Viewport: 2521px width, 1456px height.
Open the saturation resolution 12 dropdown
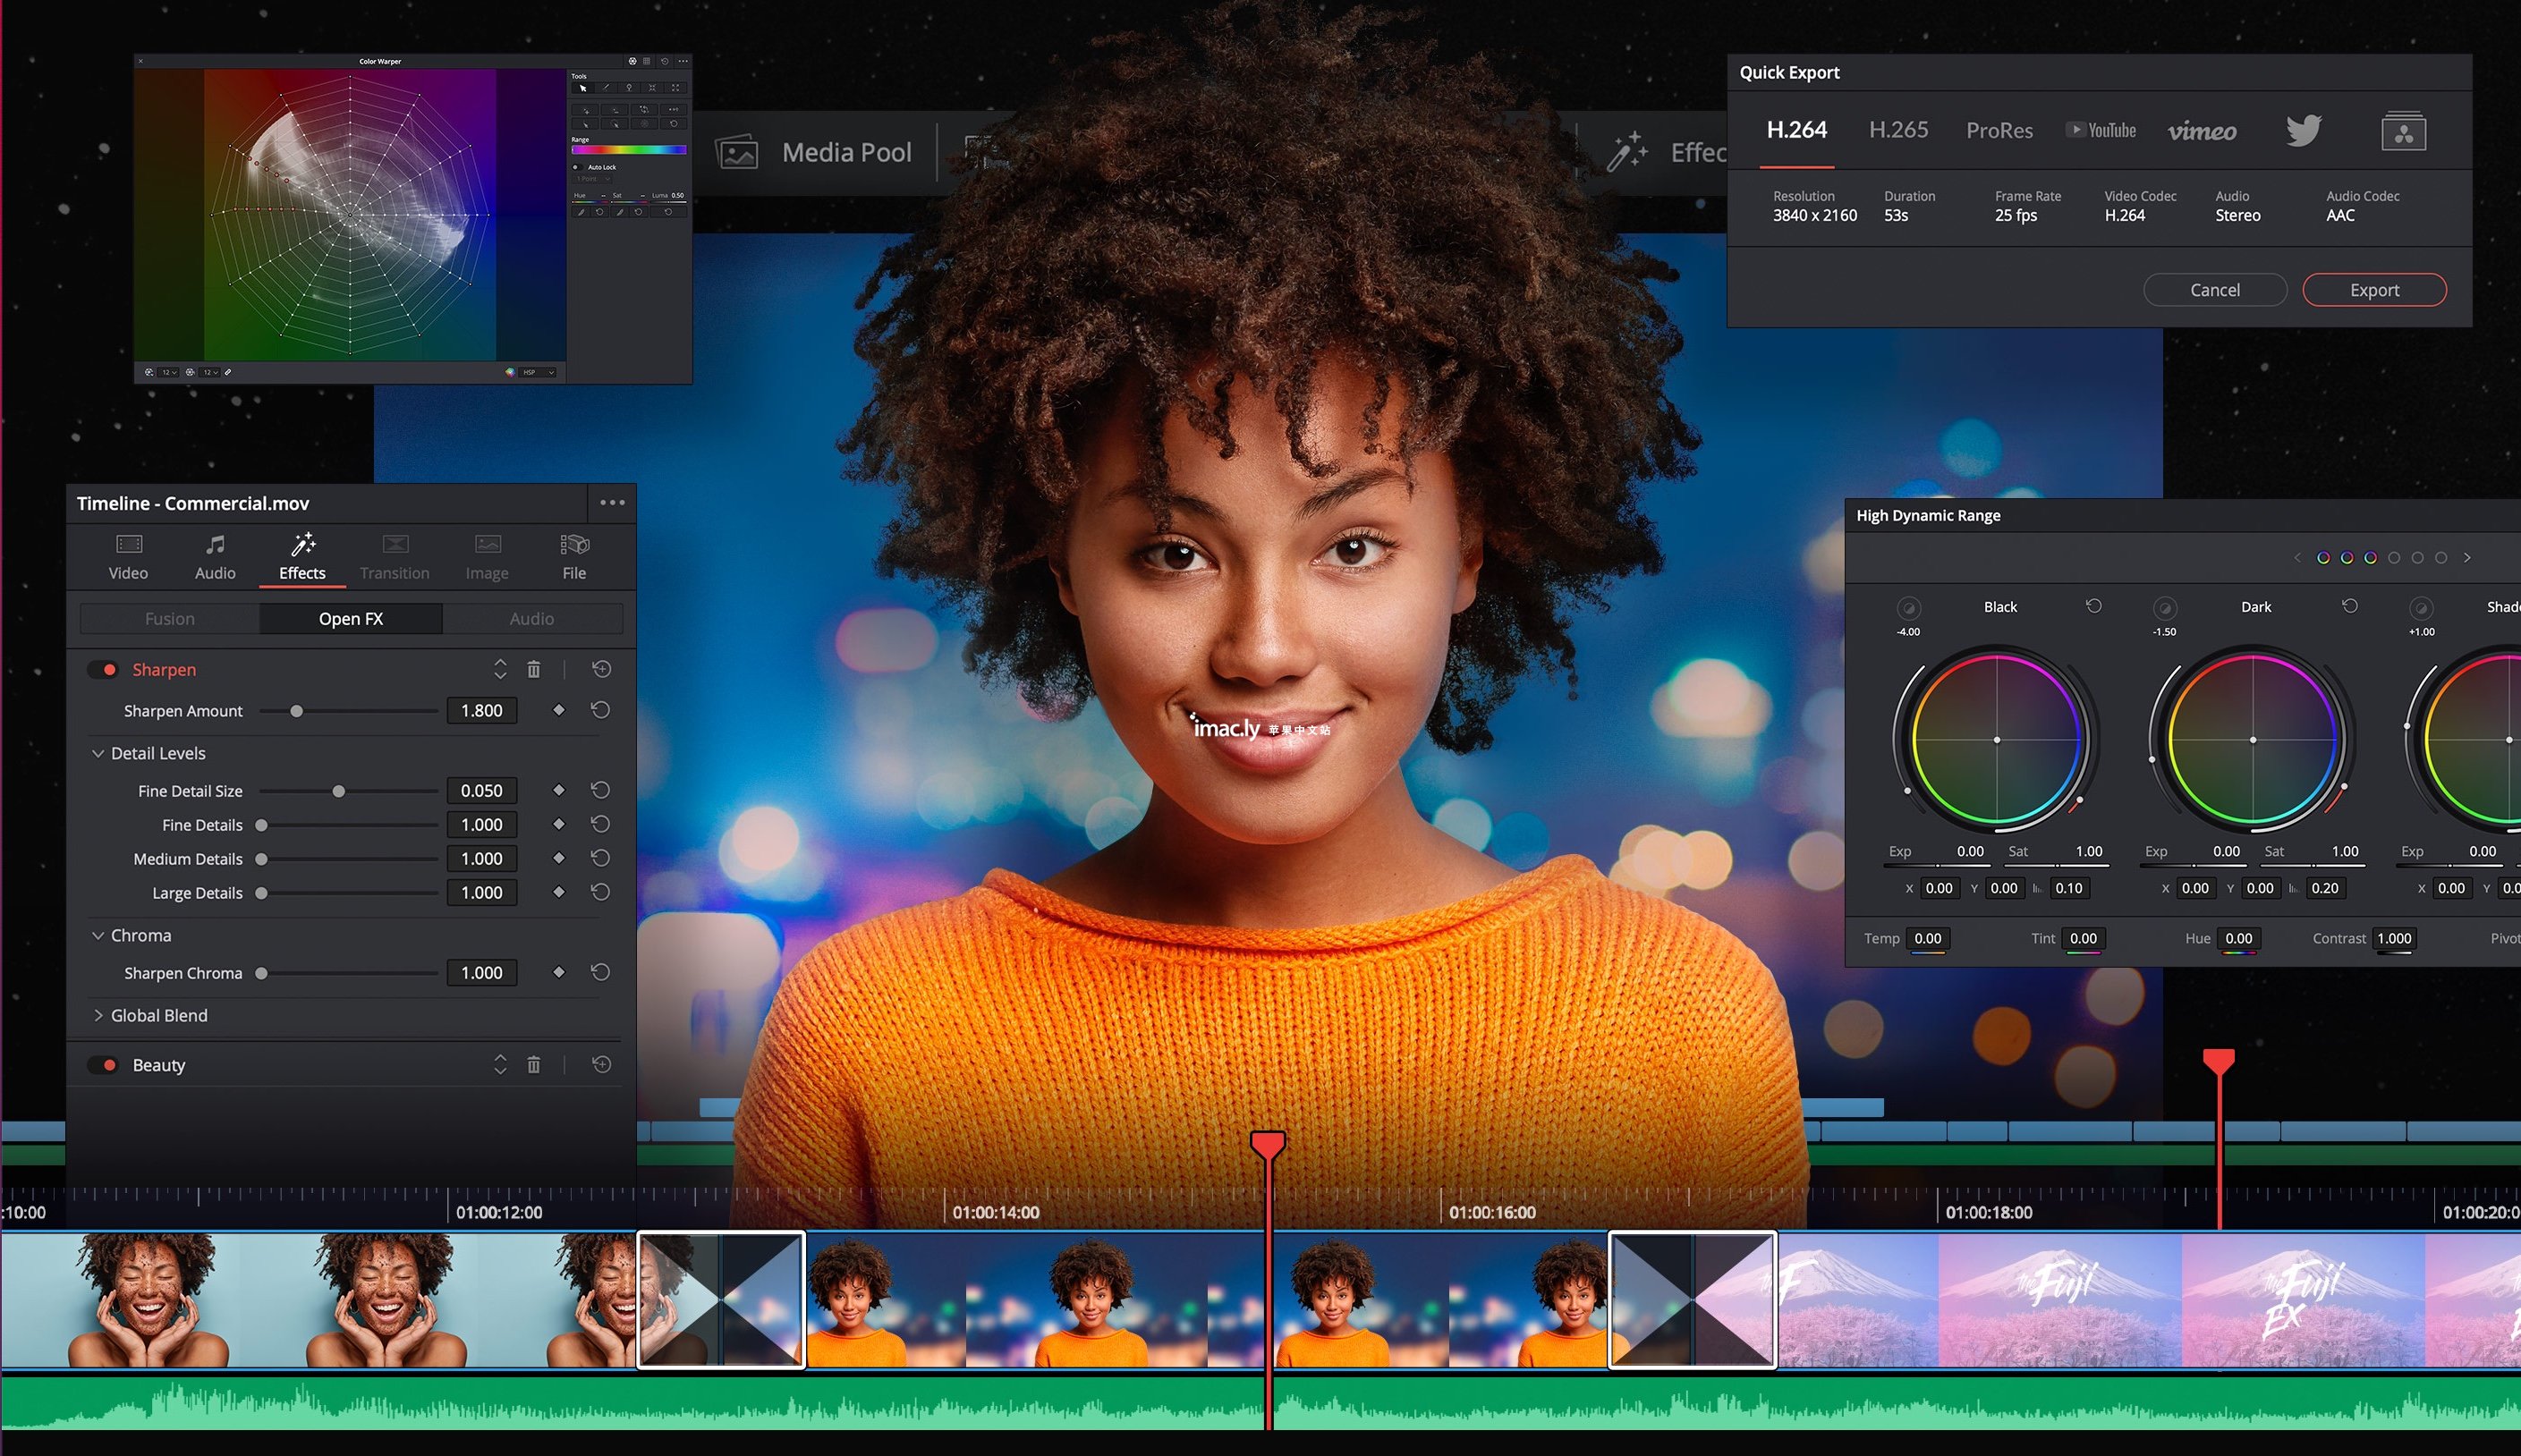point(210,373)
